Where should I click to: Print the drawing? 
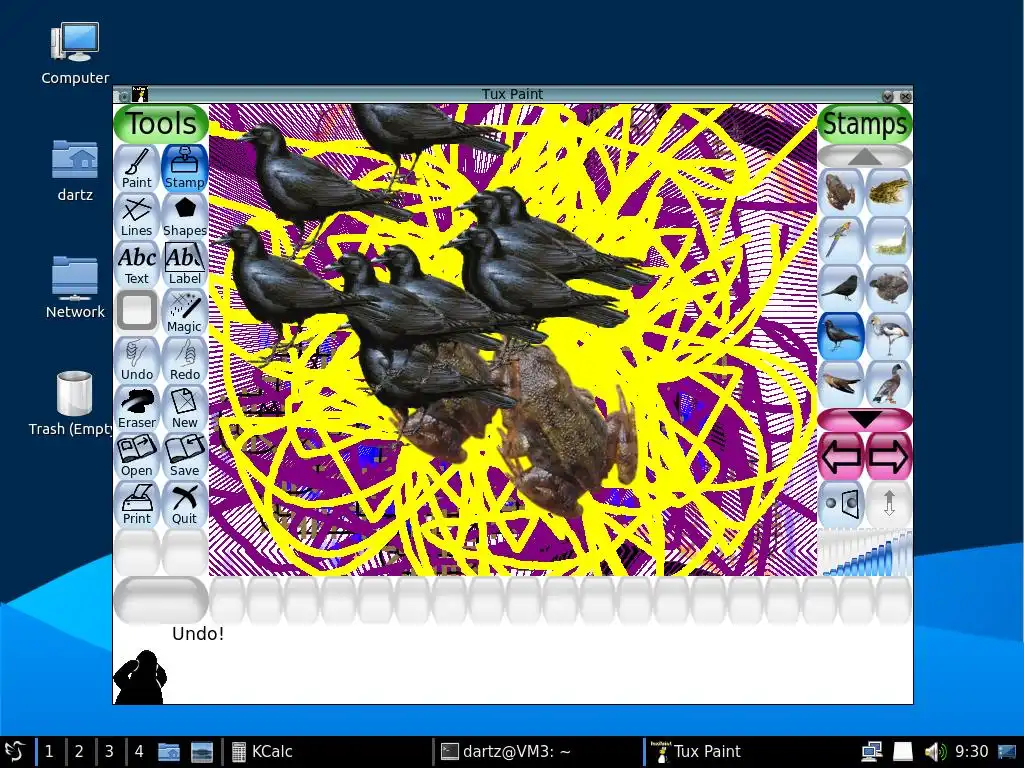click(x=136, y=504)
